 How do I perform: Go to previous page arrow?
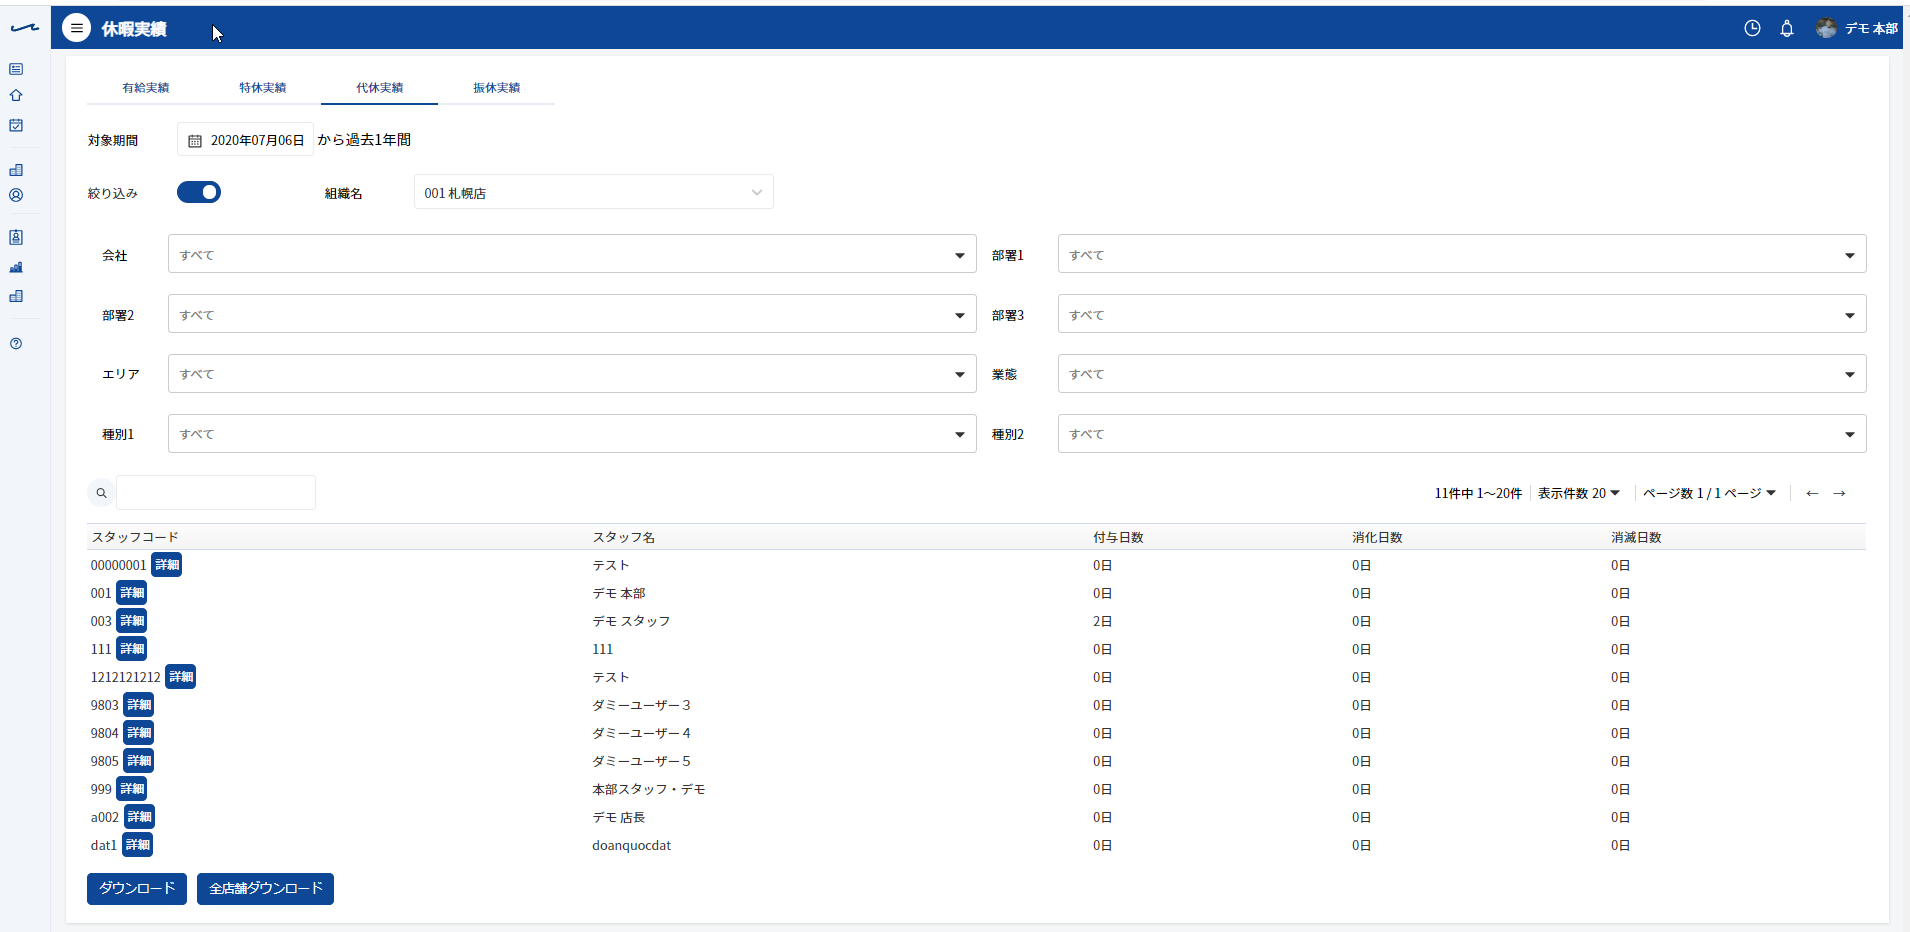click(1812, 493)
